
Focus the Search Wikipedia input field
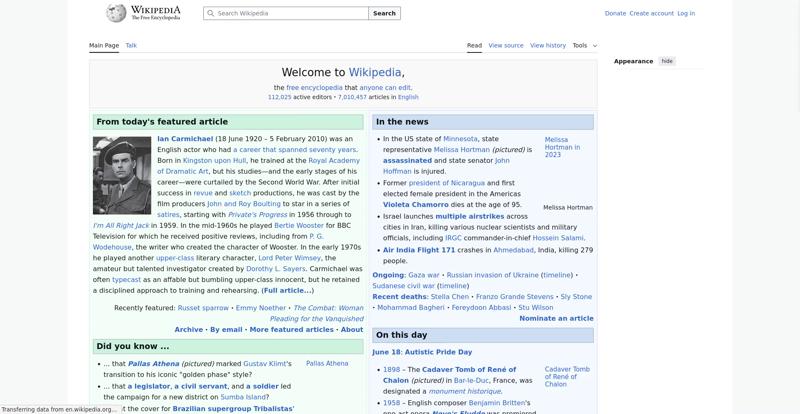click(x=286, y=13)
